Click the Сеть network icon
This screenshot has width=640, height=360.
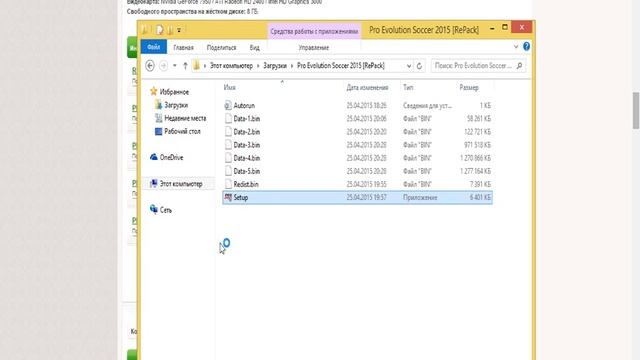click(153, 209)
